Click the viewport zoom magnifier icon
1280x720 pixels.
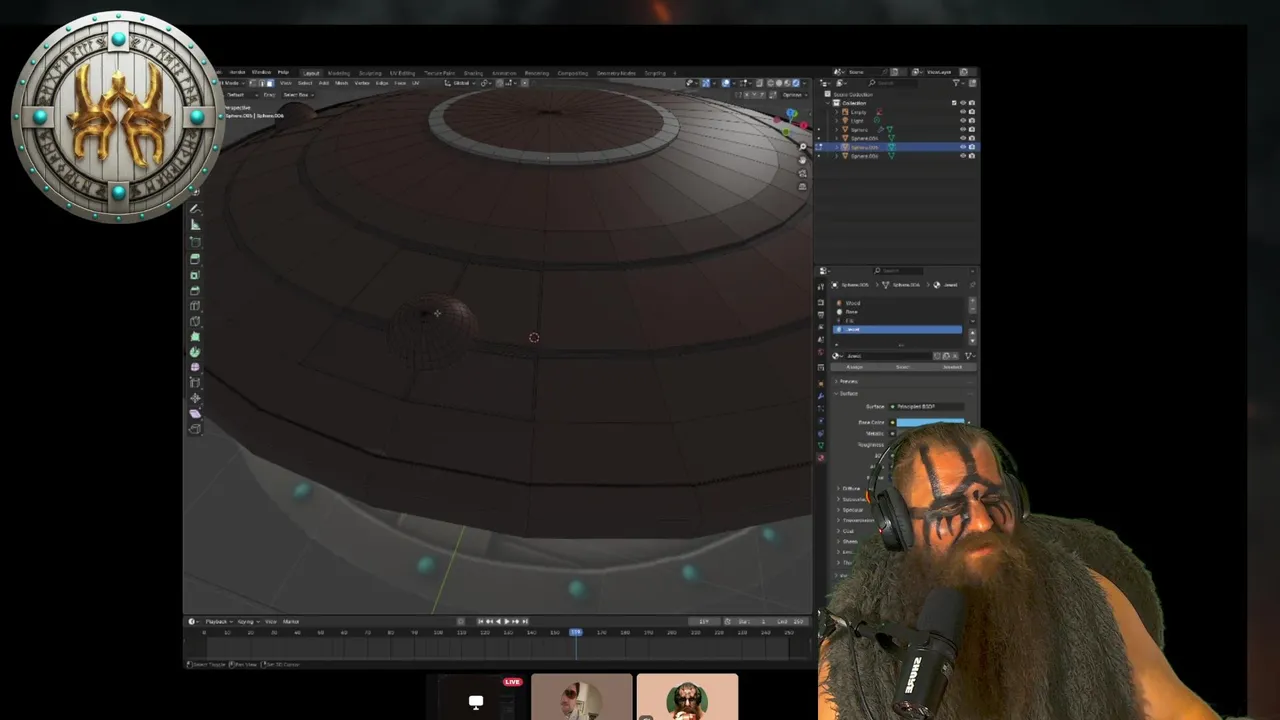pos(802,146)
